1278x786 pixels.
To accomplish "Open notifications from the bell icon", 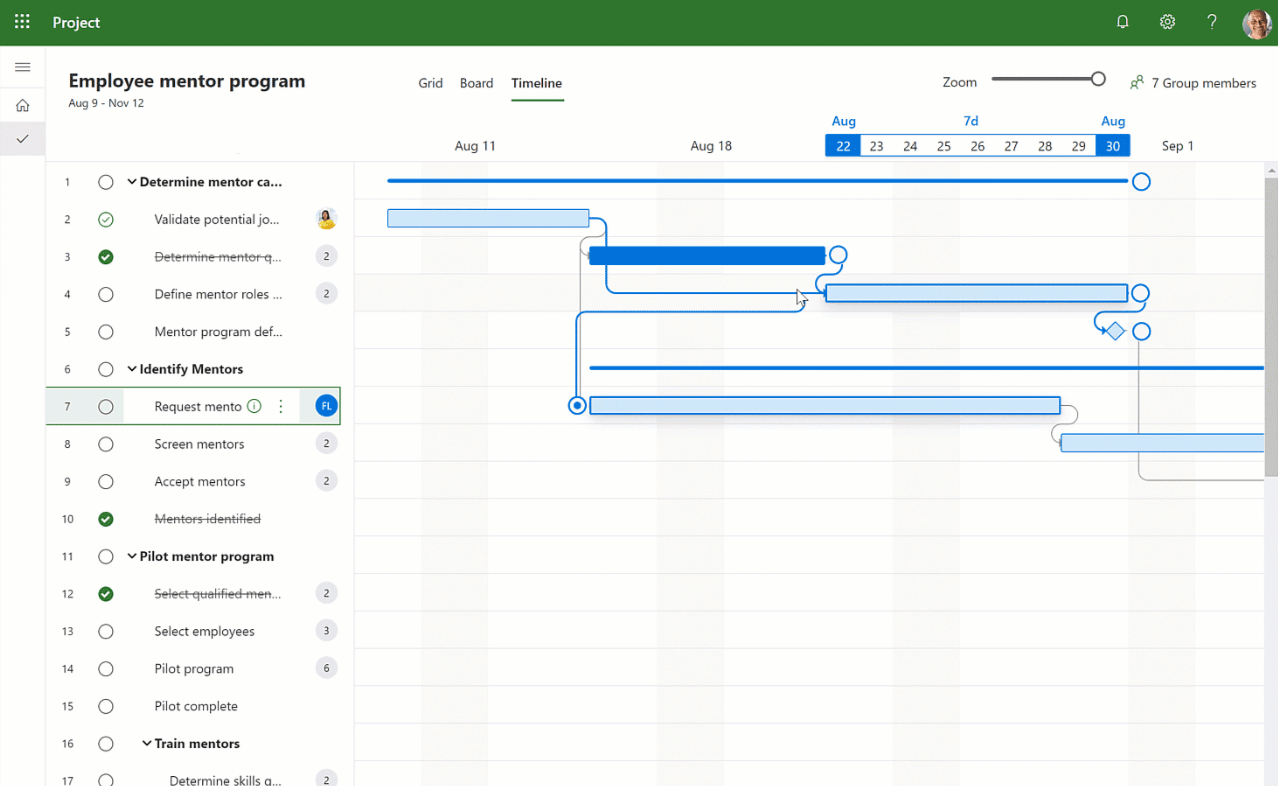I will point(1122,21).
